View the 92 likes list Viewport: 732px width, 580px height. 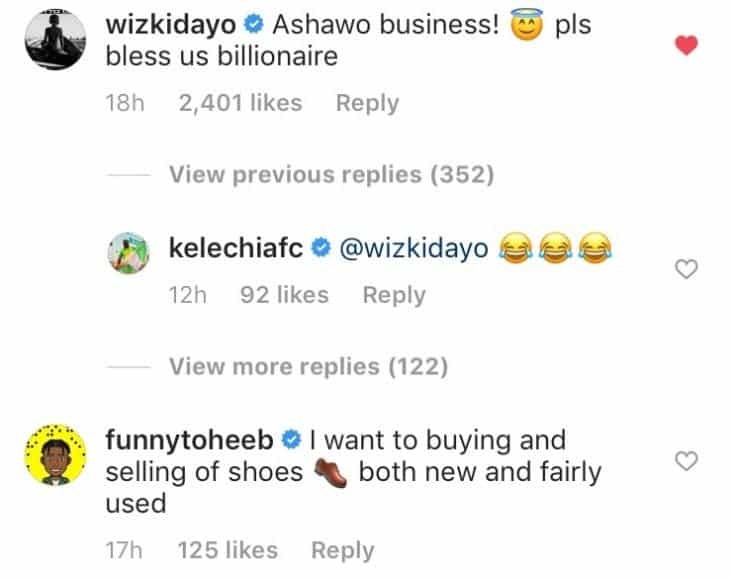click(x=285, y=295)
